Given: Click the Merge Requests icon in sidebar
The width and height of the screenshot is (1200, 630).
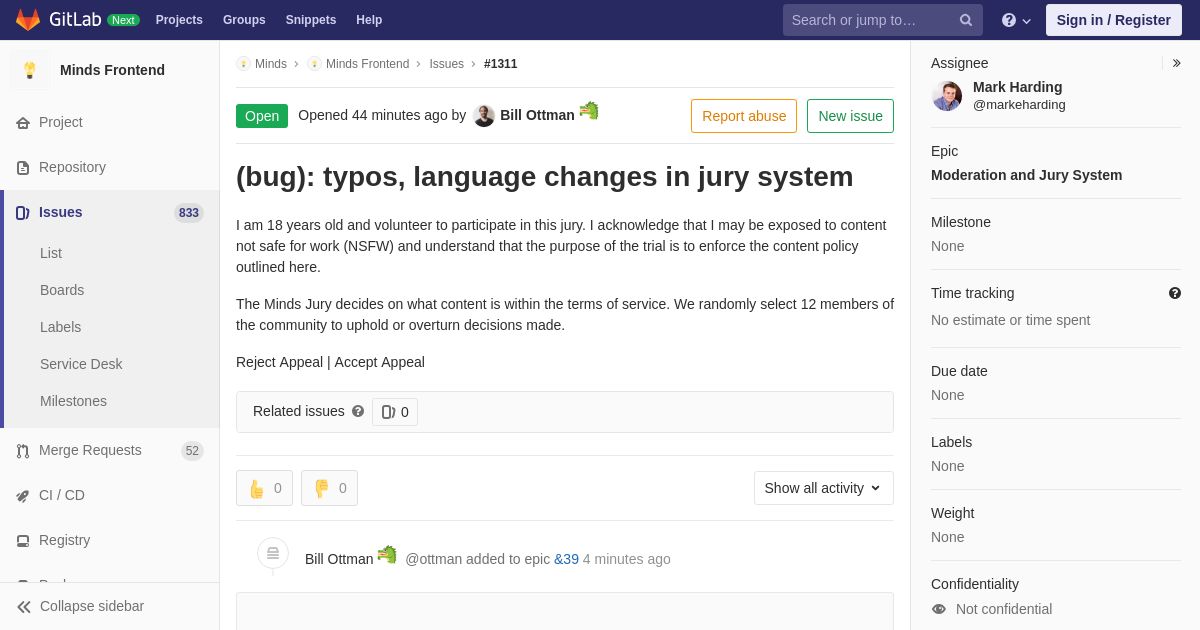Looking at the screenshot, I should point(23,450).
